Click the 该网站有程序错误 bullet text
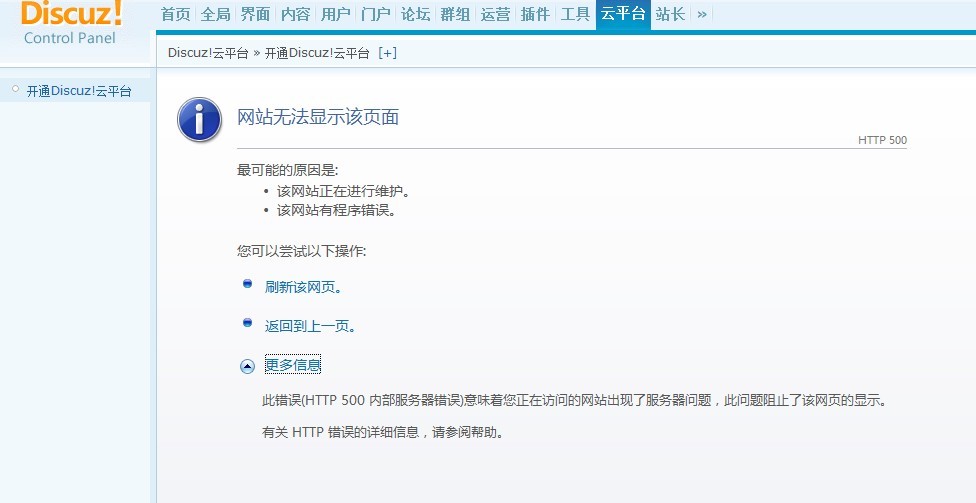Viewport: 976px width, 503px height. (337, 210)
